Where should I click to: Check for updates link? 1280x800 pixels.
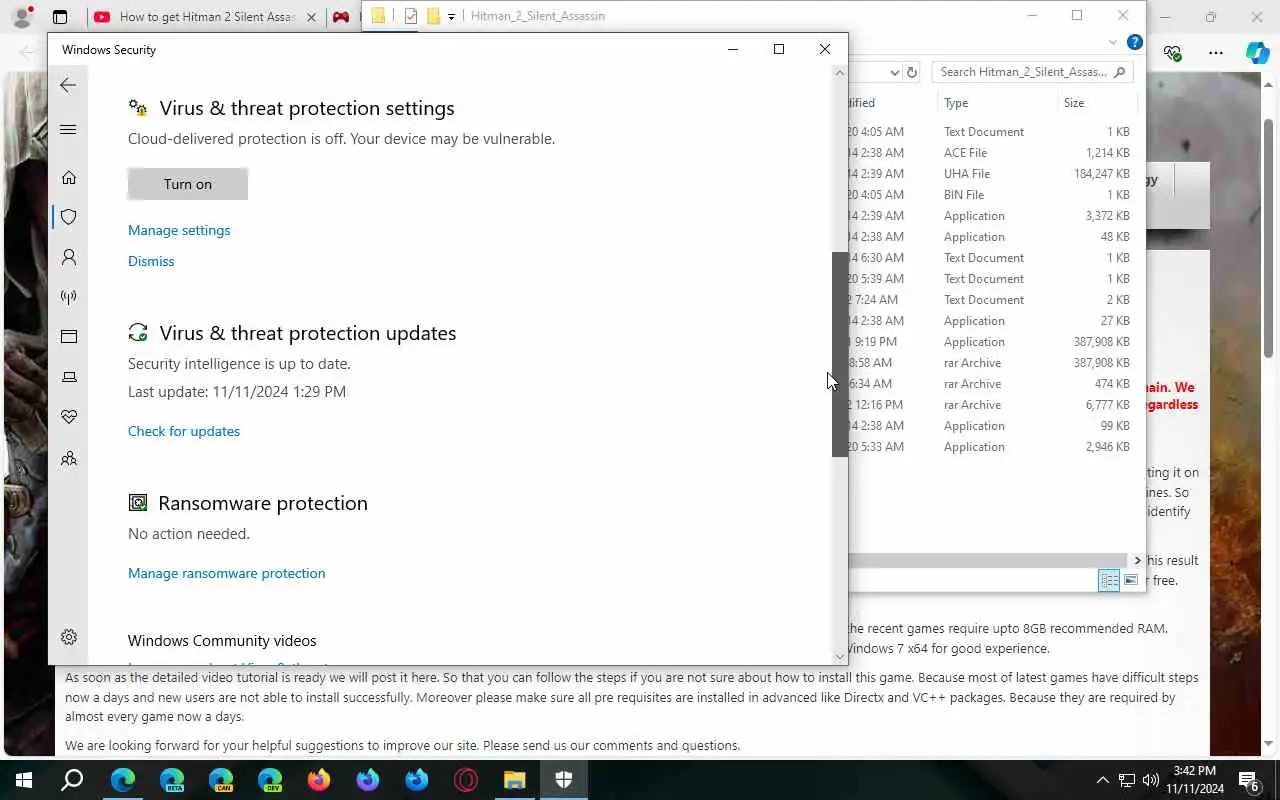tap(184, 431)
